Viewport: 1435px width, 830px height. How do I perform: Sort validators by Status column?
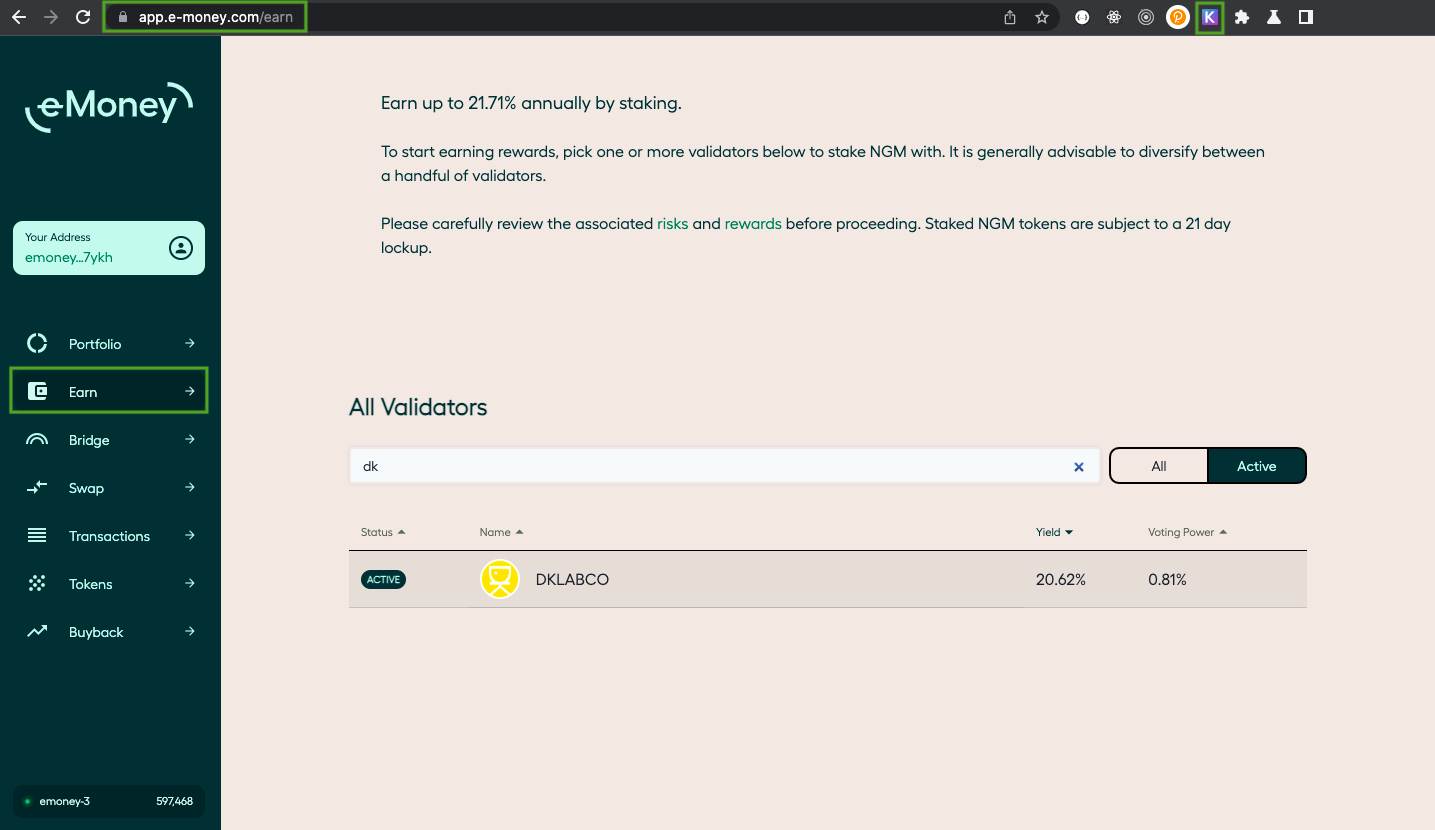click(383, 532)
